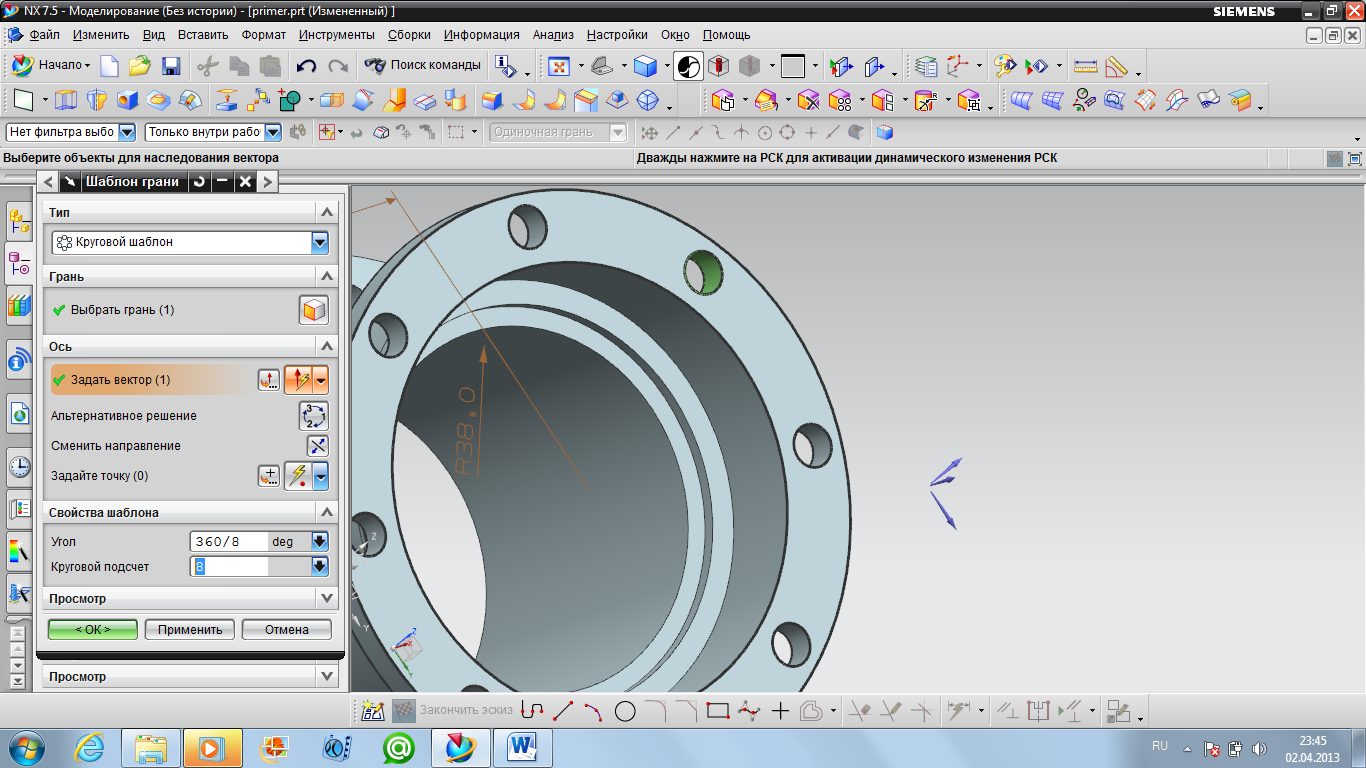This screenshot has height=768, width=1366.
Task: Switch to Microsoft Word in the taskbar
Action: pyautogui.click(x=523, y=747)
